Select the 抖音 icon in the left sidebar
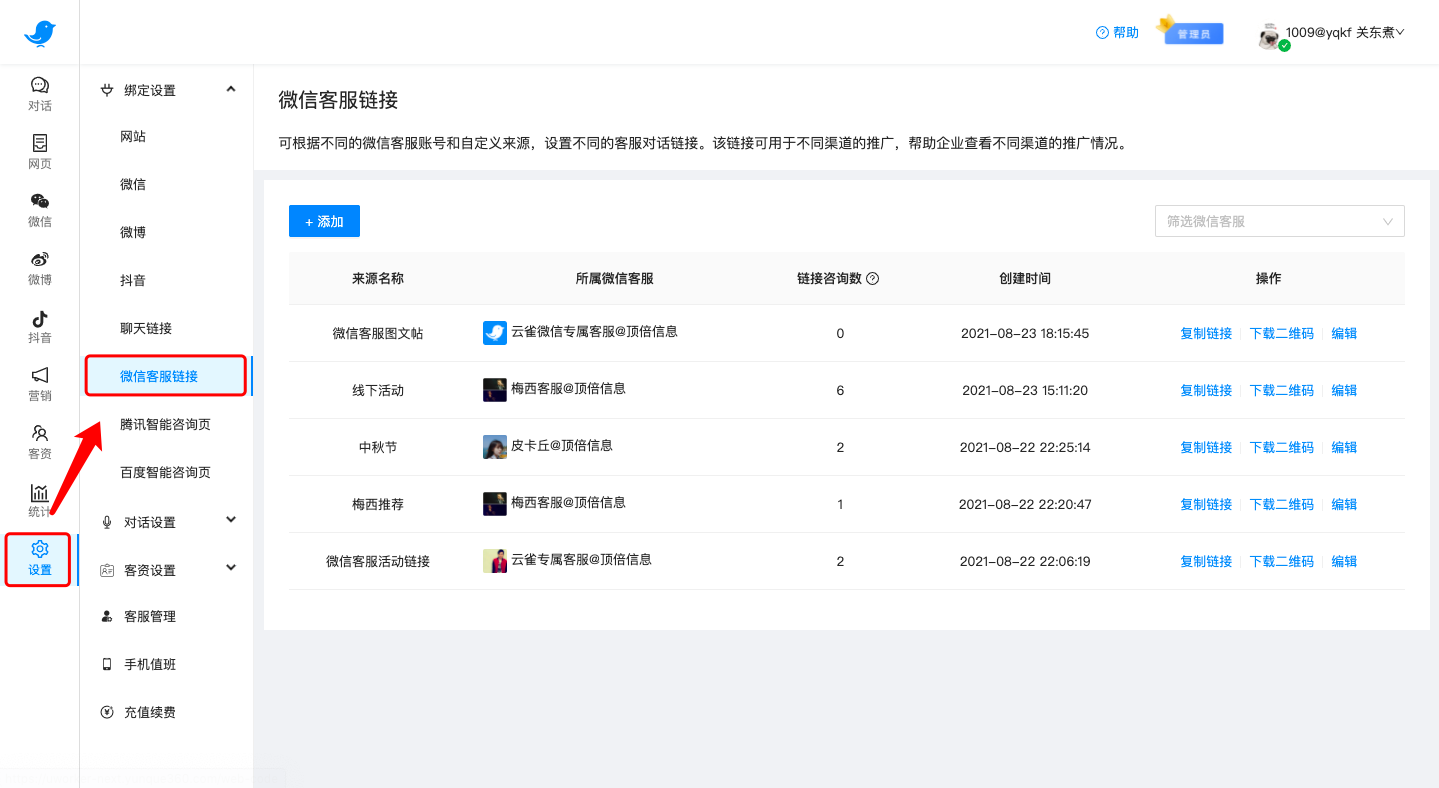This screenshot has width=1439, height=788. [39, 325]
